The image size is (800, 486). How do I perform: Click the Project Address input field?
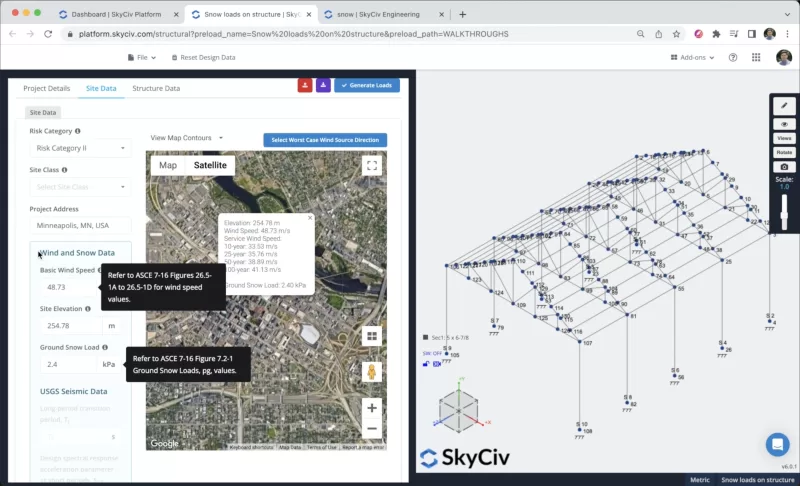tap(81, 225)
